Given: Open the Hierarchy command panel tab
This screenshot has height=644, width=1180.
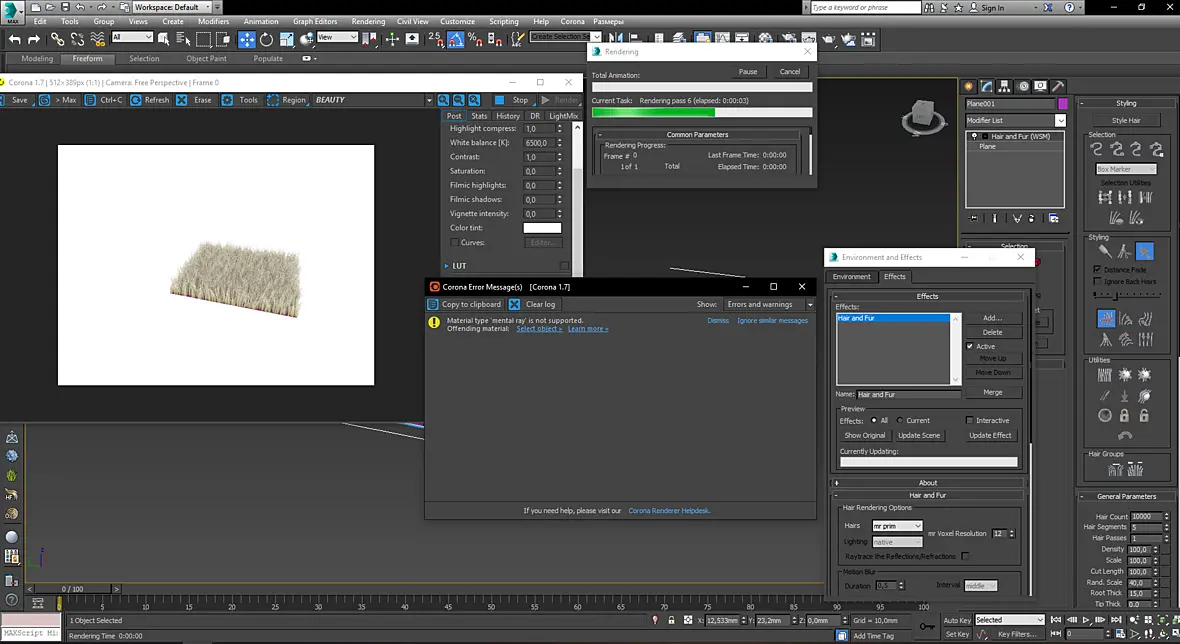Looking at the screenshot, I should click(1005, 87).
